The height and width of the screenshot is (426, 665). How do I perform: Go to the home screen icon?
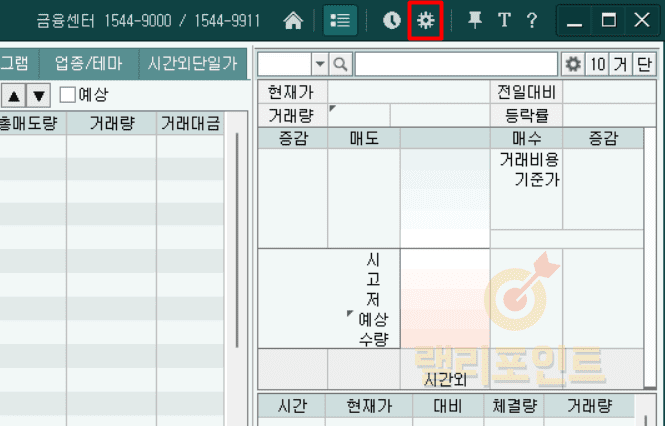(x=293, y=20)
